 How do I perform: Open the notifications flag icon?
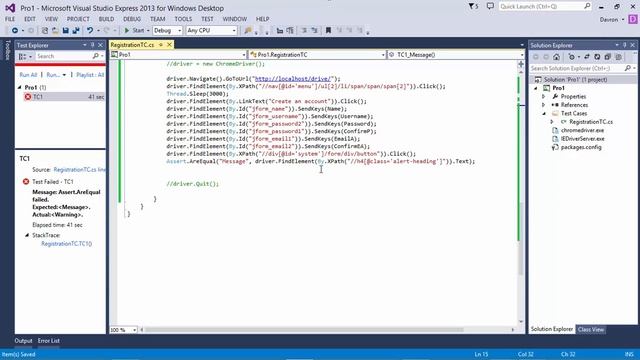pos(473,7)
